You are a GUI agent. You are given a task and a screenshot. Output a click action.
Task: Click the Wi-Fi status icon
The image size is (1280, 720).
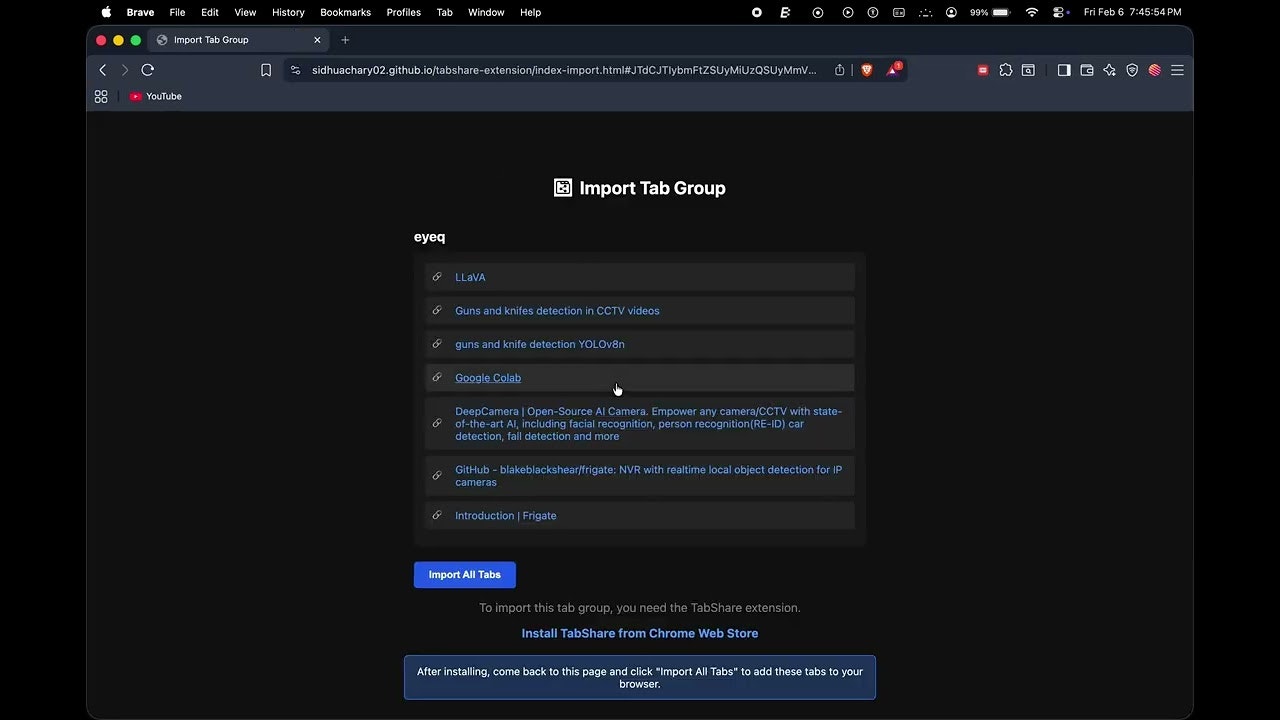pyautogui.click(x=1031, y=12)
